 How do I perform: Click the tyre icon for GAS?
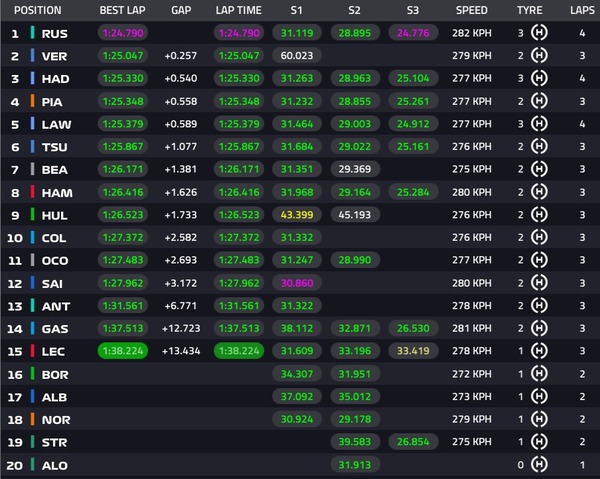(x=539, y=328)
